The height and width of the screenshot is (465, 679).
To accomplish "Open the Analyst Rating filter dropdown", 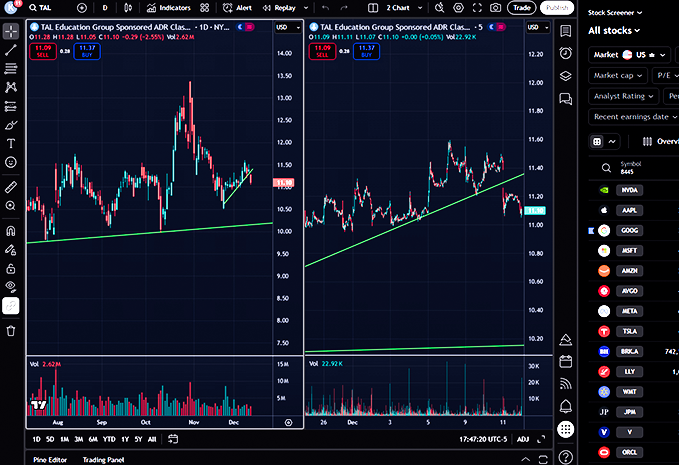I will (x=624, y=96).
